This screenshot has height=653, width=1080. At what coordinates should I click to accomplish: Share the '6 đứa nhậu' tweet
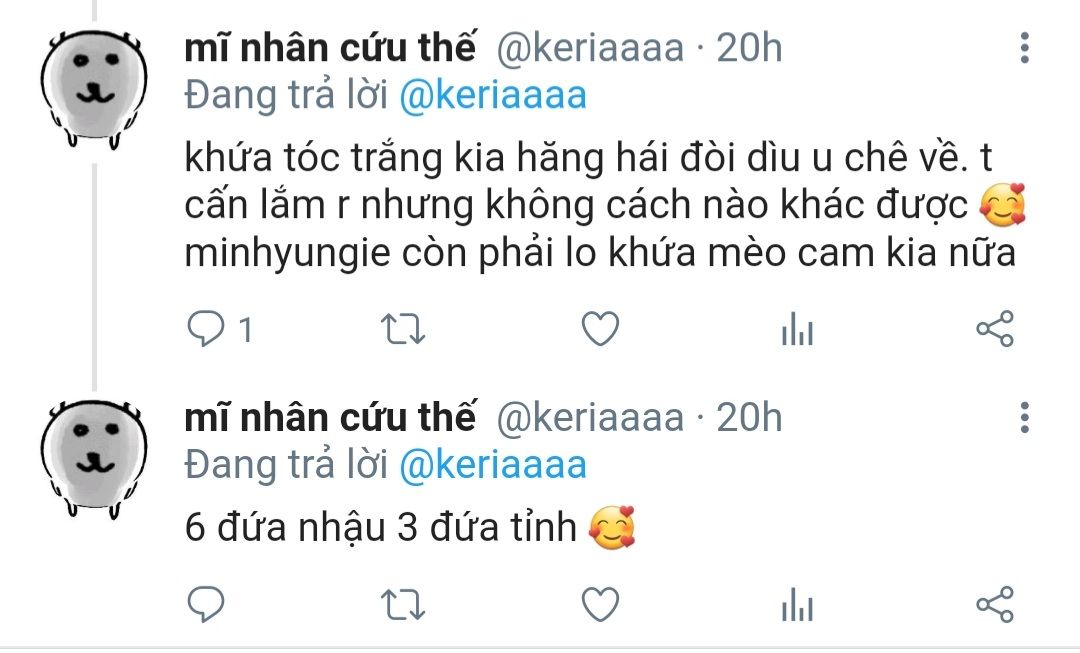coord(995,605)
